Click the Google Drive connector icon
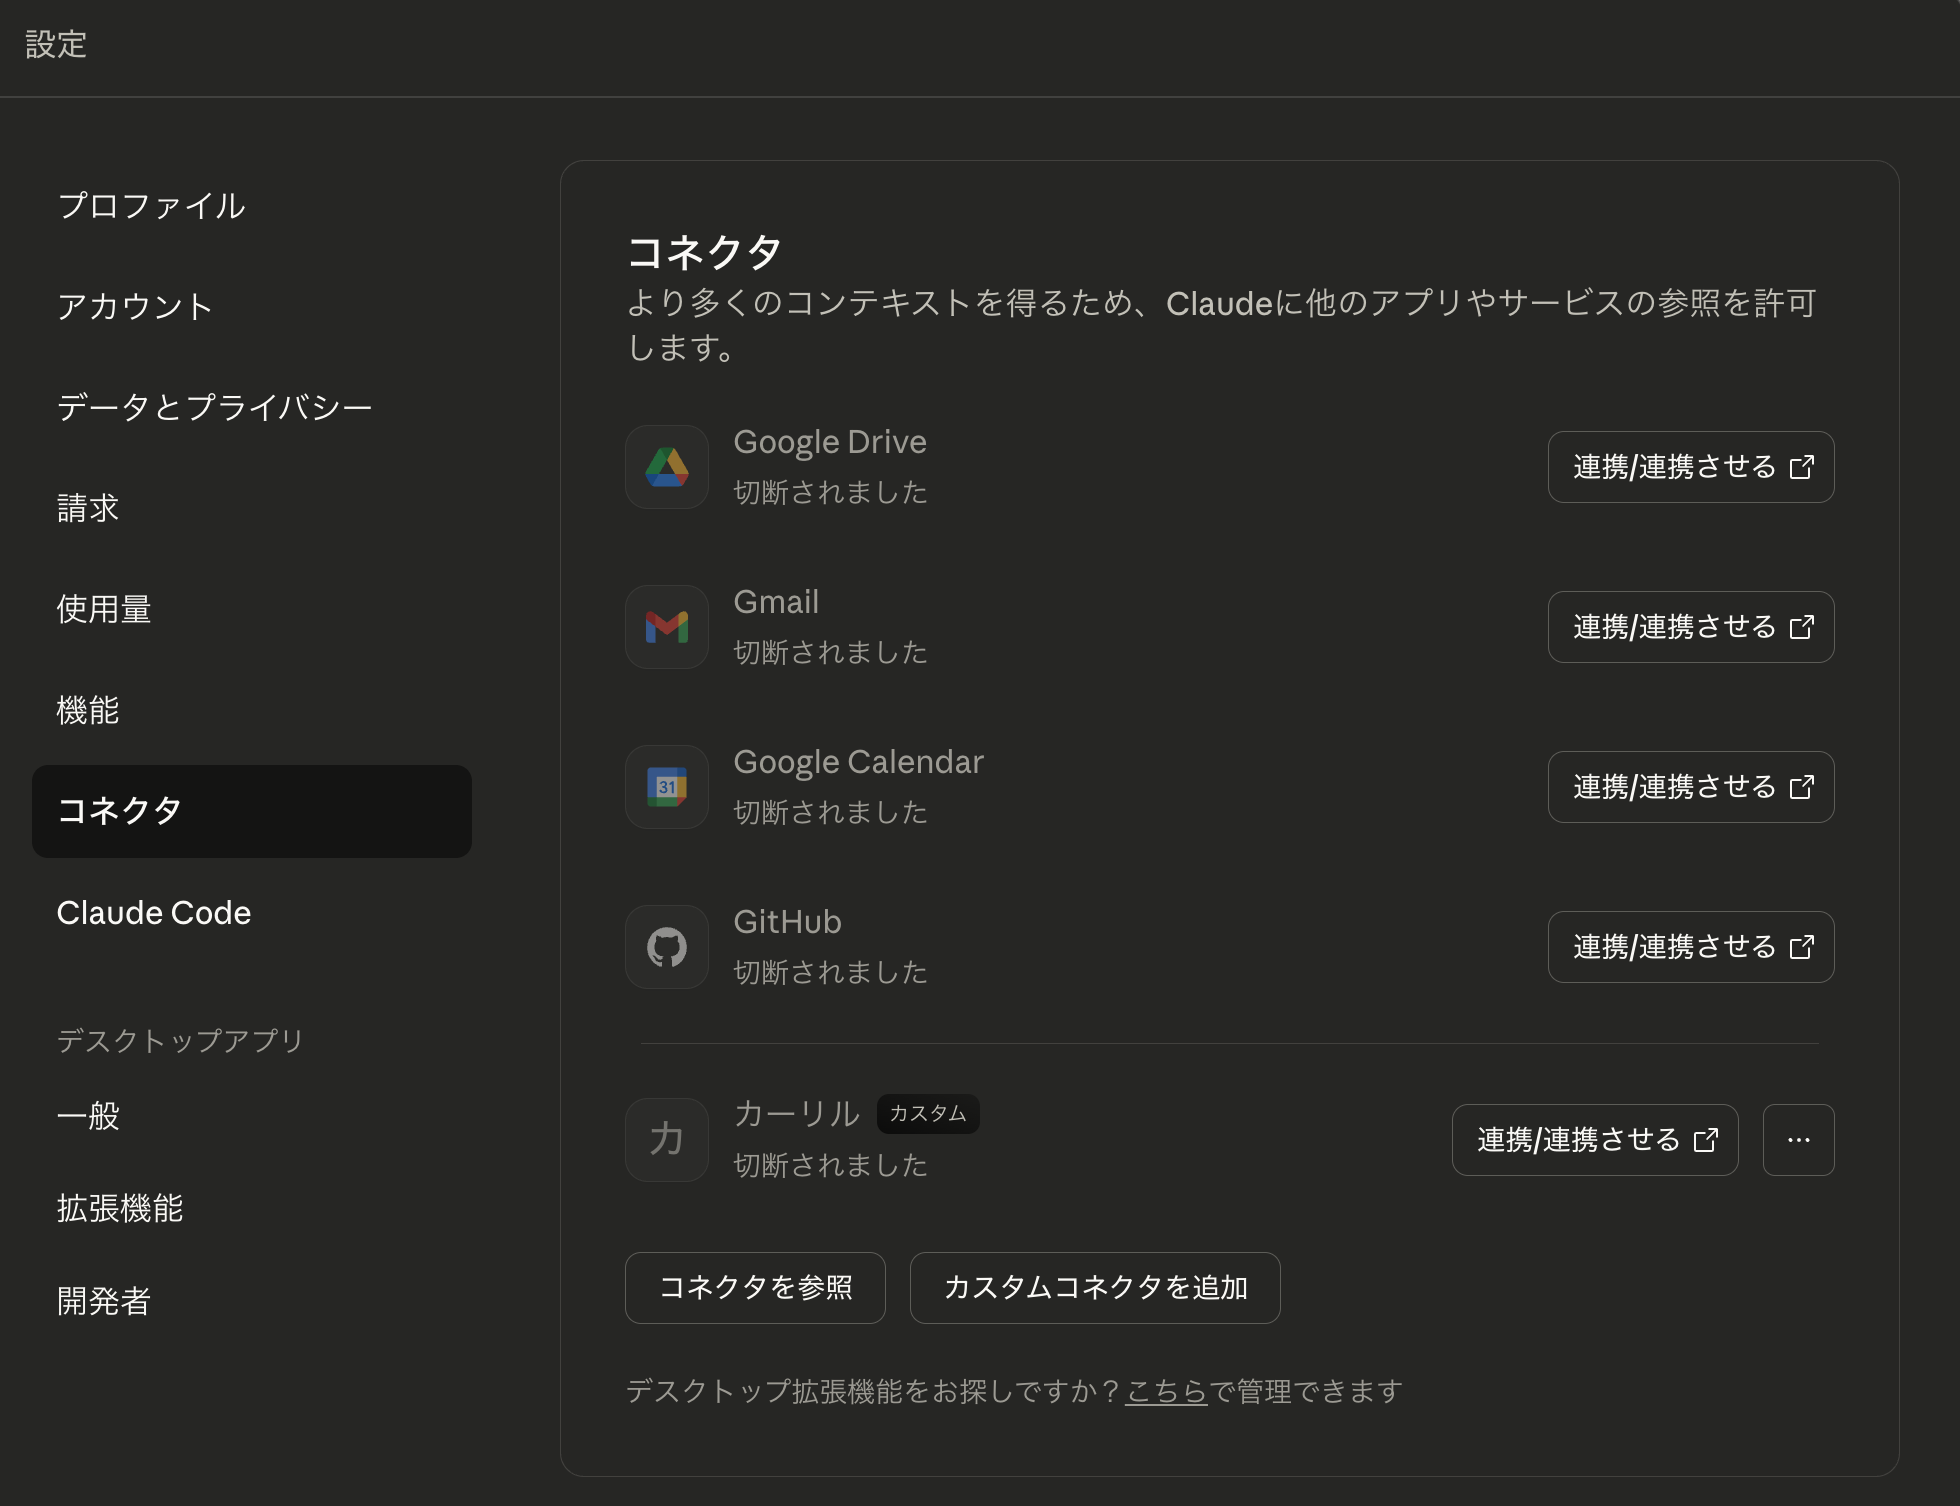1960x1506 pixels. [x=666, y=467]
